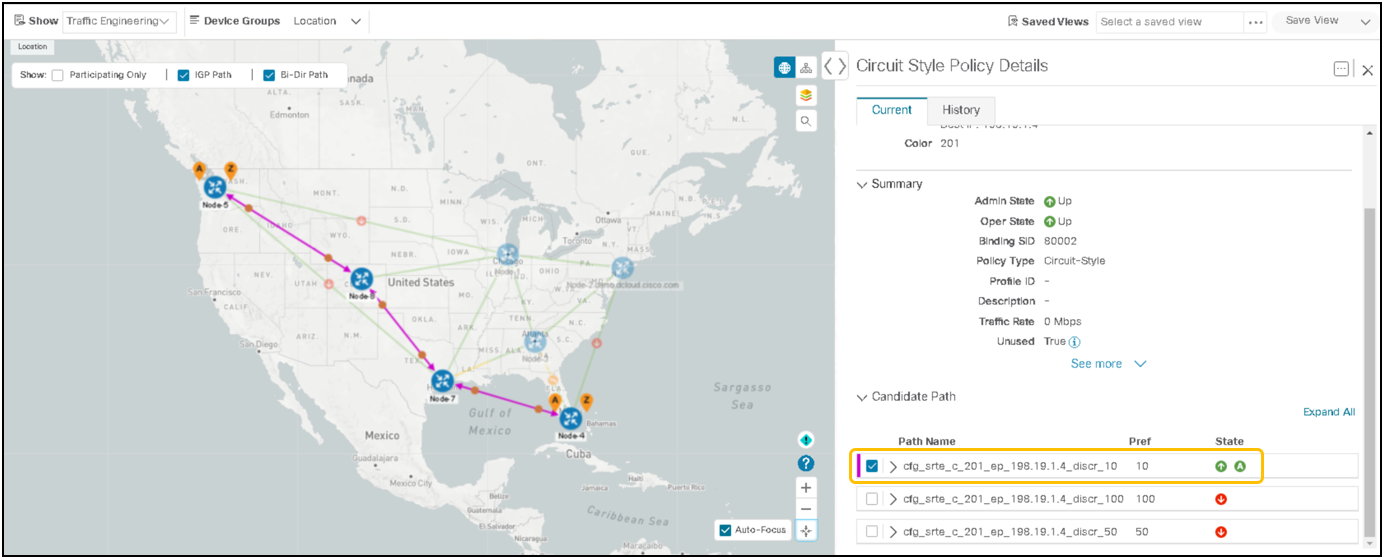This screenshot has height=560, width=1385.
Task: Click the panel resize arrows beside the details title
Action: pos(835,66)
